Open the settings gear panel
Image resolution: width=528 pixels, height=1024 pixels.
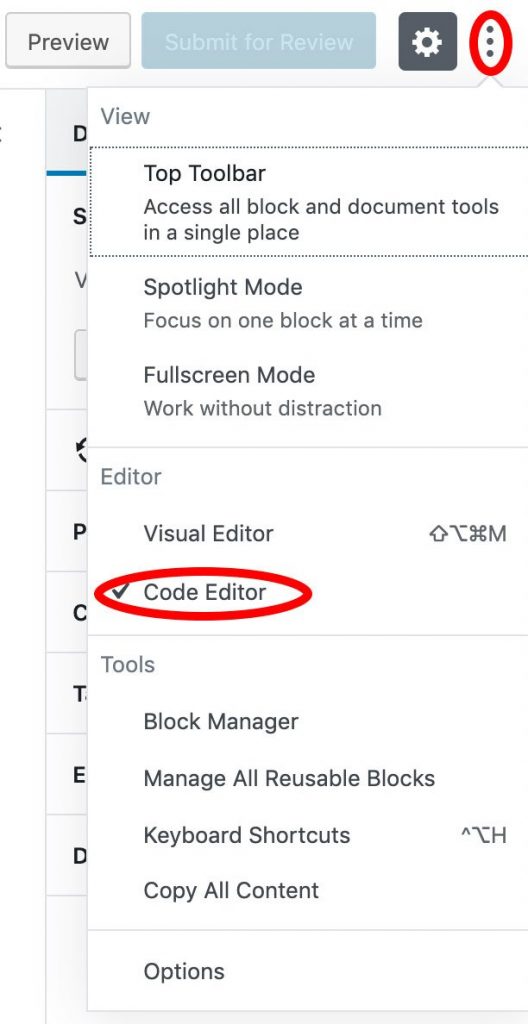point(427,41)
